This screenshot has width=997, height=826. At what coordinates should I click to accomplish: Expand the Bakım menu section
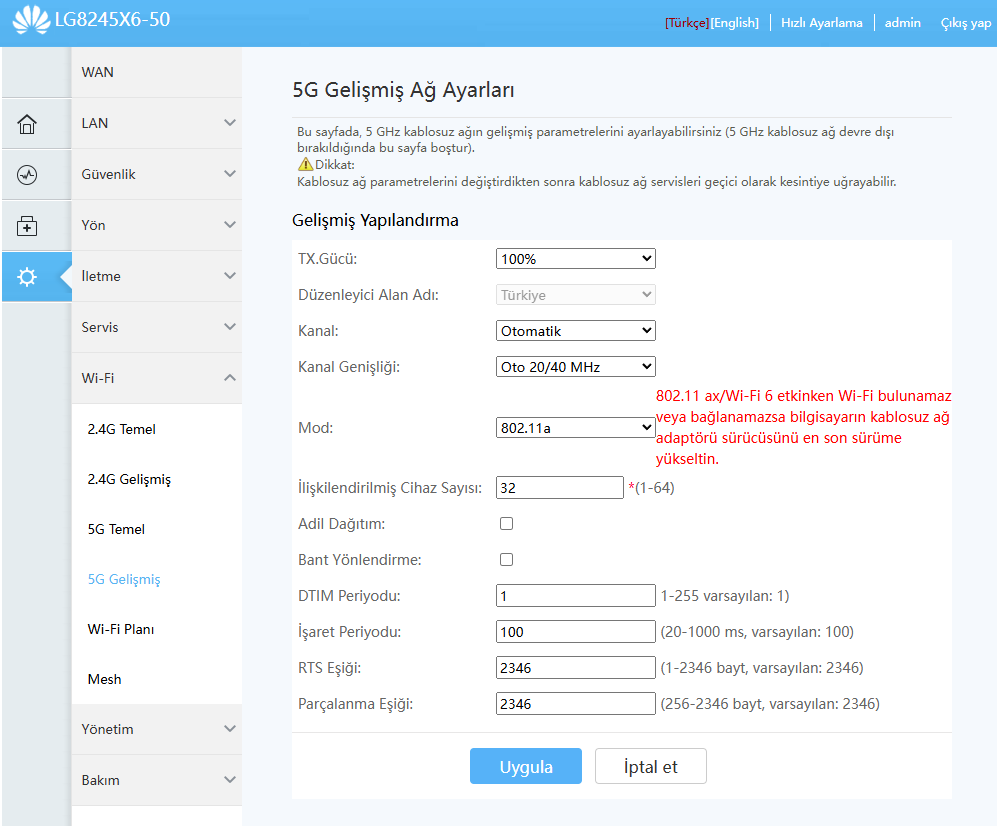[x=157, y=780]
